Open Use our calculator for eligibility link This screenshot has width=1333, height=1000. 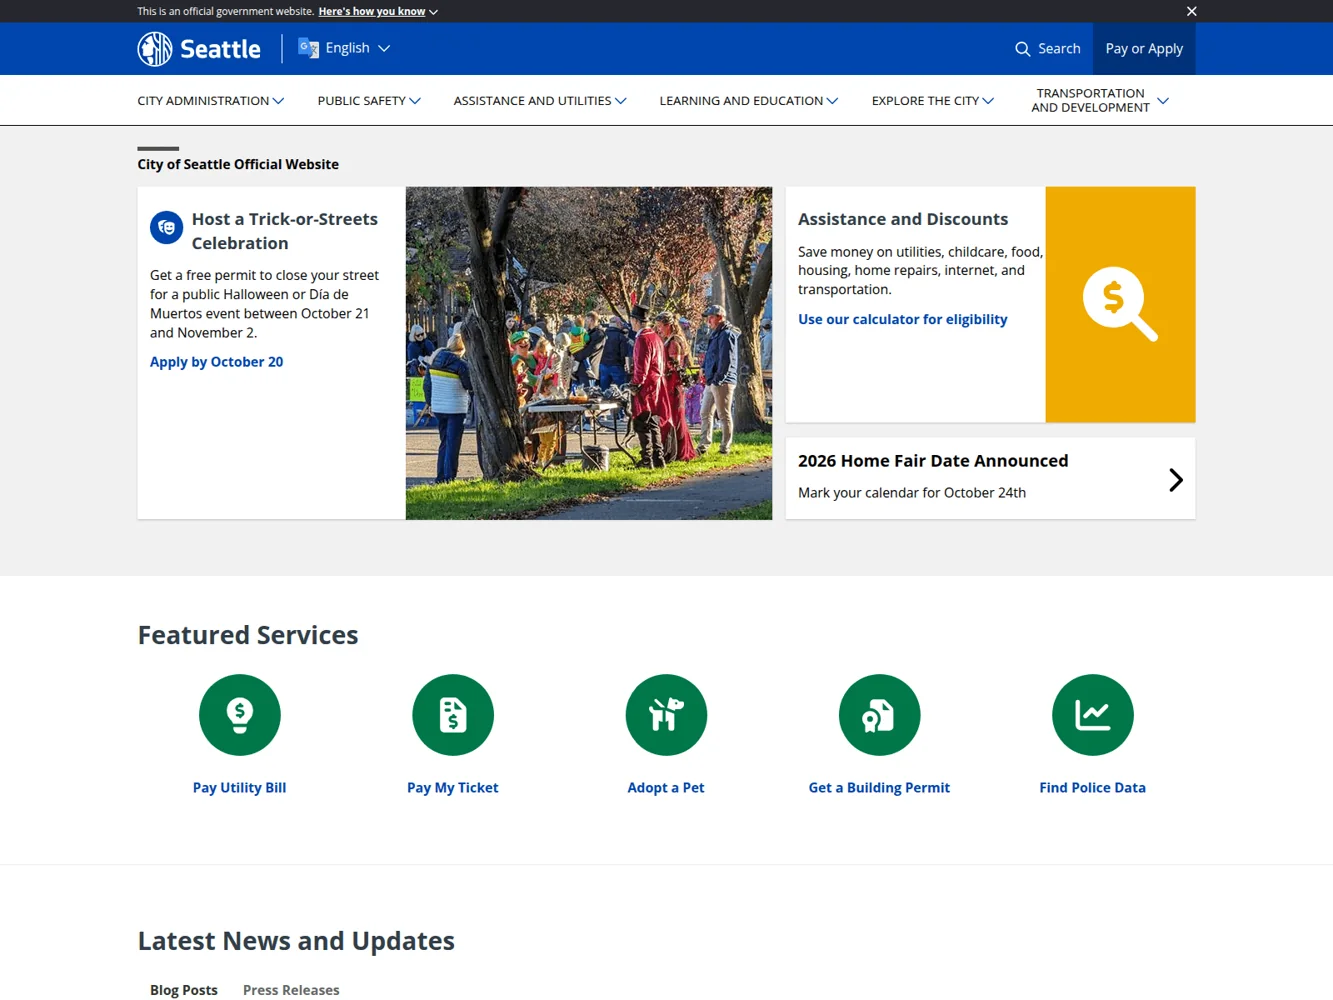(x=902, y=319)
